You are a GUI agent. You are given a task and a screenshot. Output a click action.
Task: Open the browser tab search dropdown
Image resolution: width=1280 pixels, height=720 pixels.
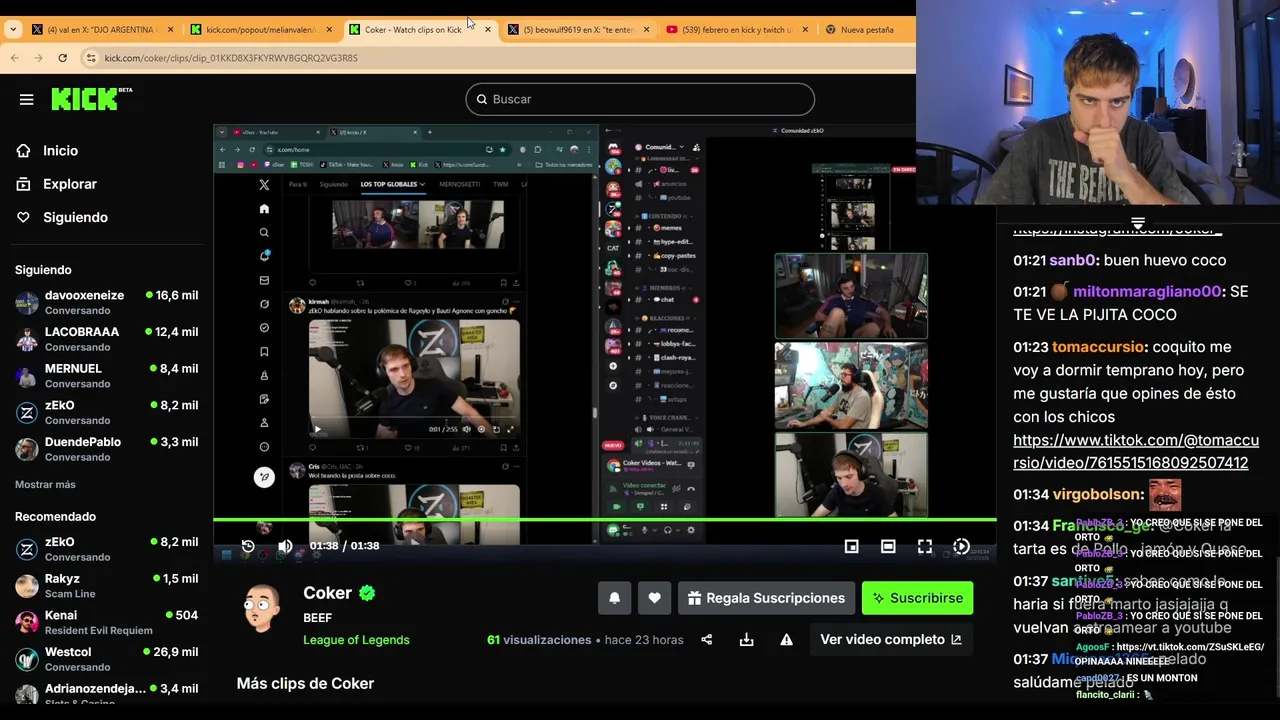click(13, 30)
